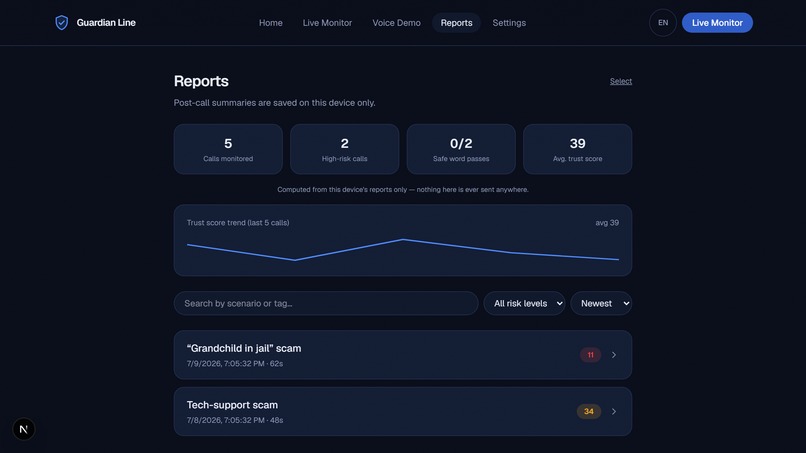Click the "Computed from this device's reports only" note
The height and width of the screenshot is (453, 806).
(402, 190)
